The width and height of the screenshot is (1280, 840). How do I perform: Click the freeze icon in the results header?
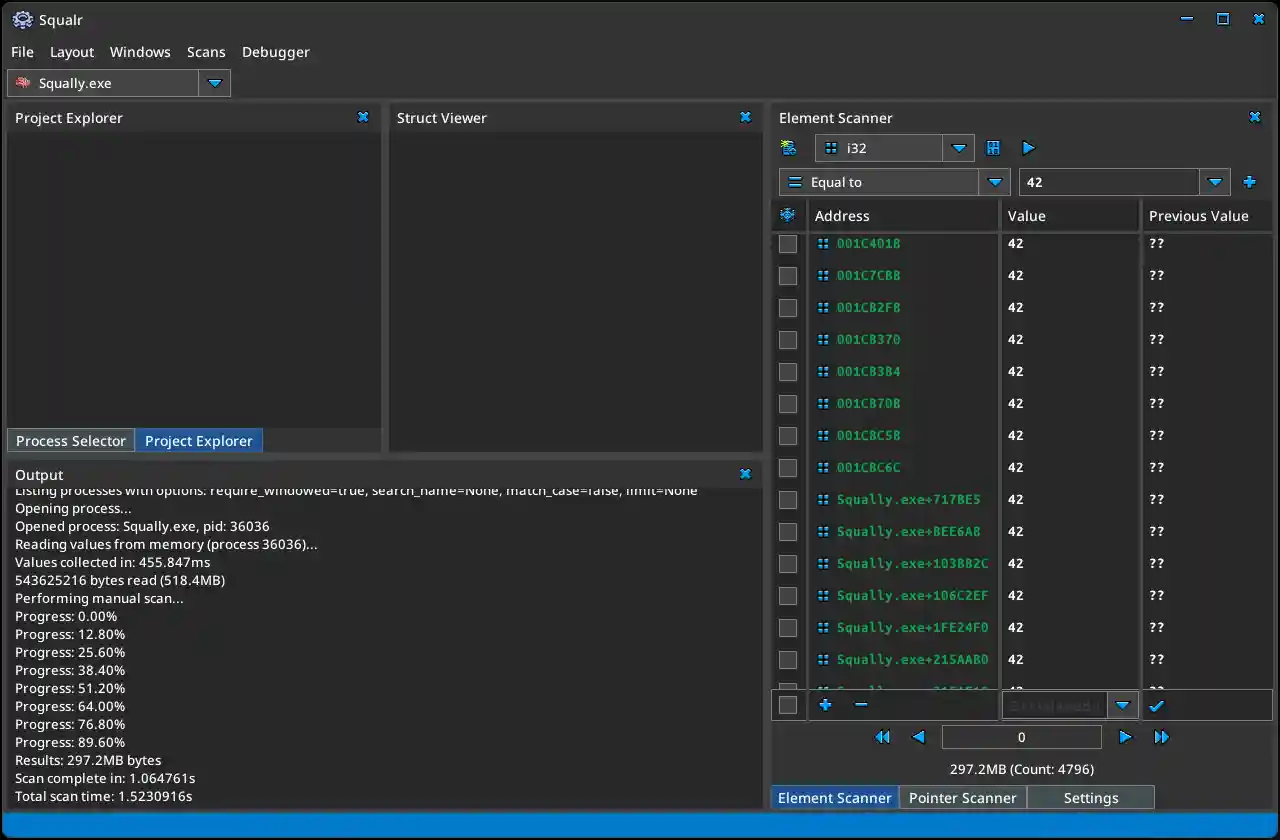click(x=788, y=215)
